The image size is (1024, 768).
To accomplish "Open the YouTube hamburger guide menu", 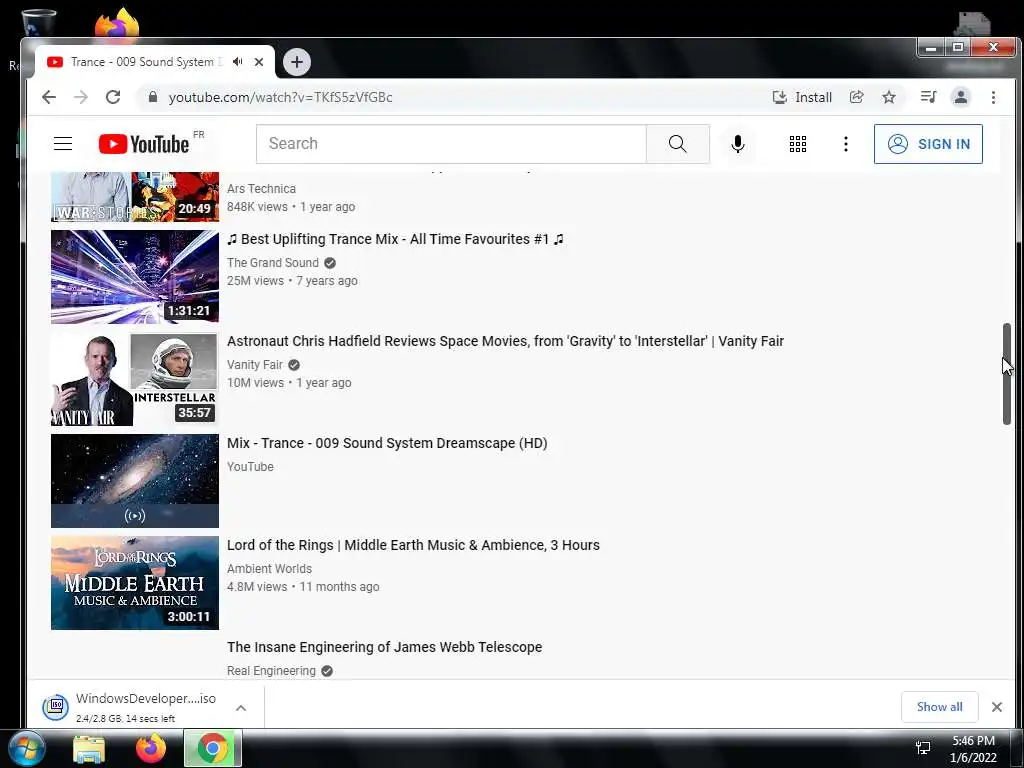I will pyautogui.click(x=63, y=144).
